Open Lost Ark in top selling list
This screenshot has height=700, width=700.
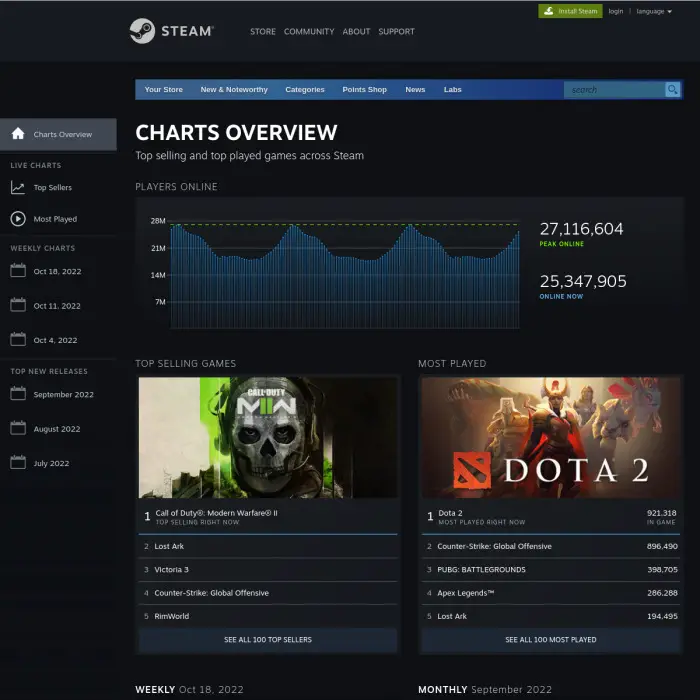(268, 546)
